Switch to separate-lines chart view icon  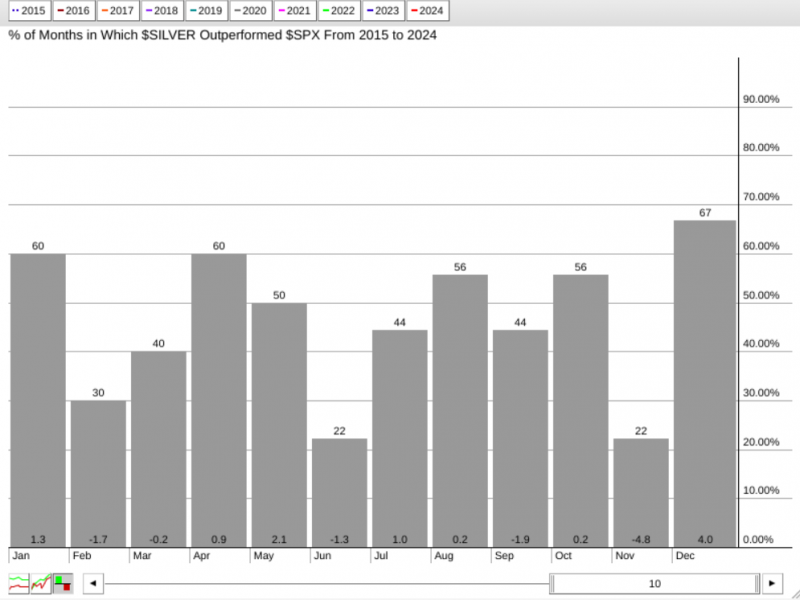tap(19, 583)
